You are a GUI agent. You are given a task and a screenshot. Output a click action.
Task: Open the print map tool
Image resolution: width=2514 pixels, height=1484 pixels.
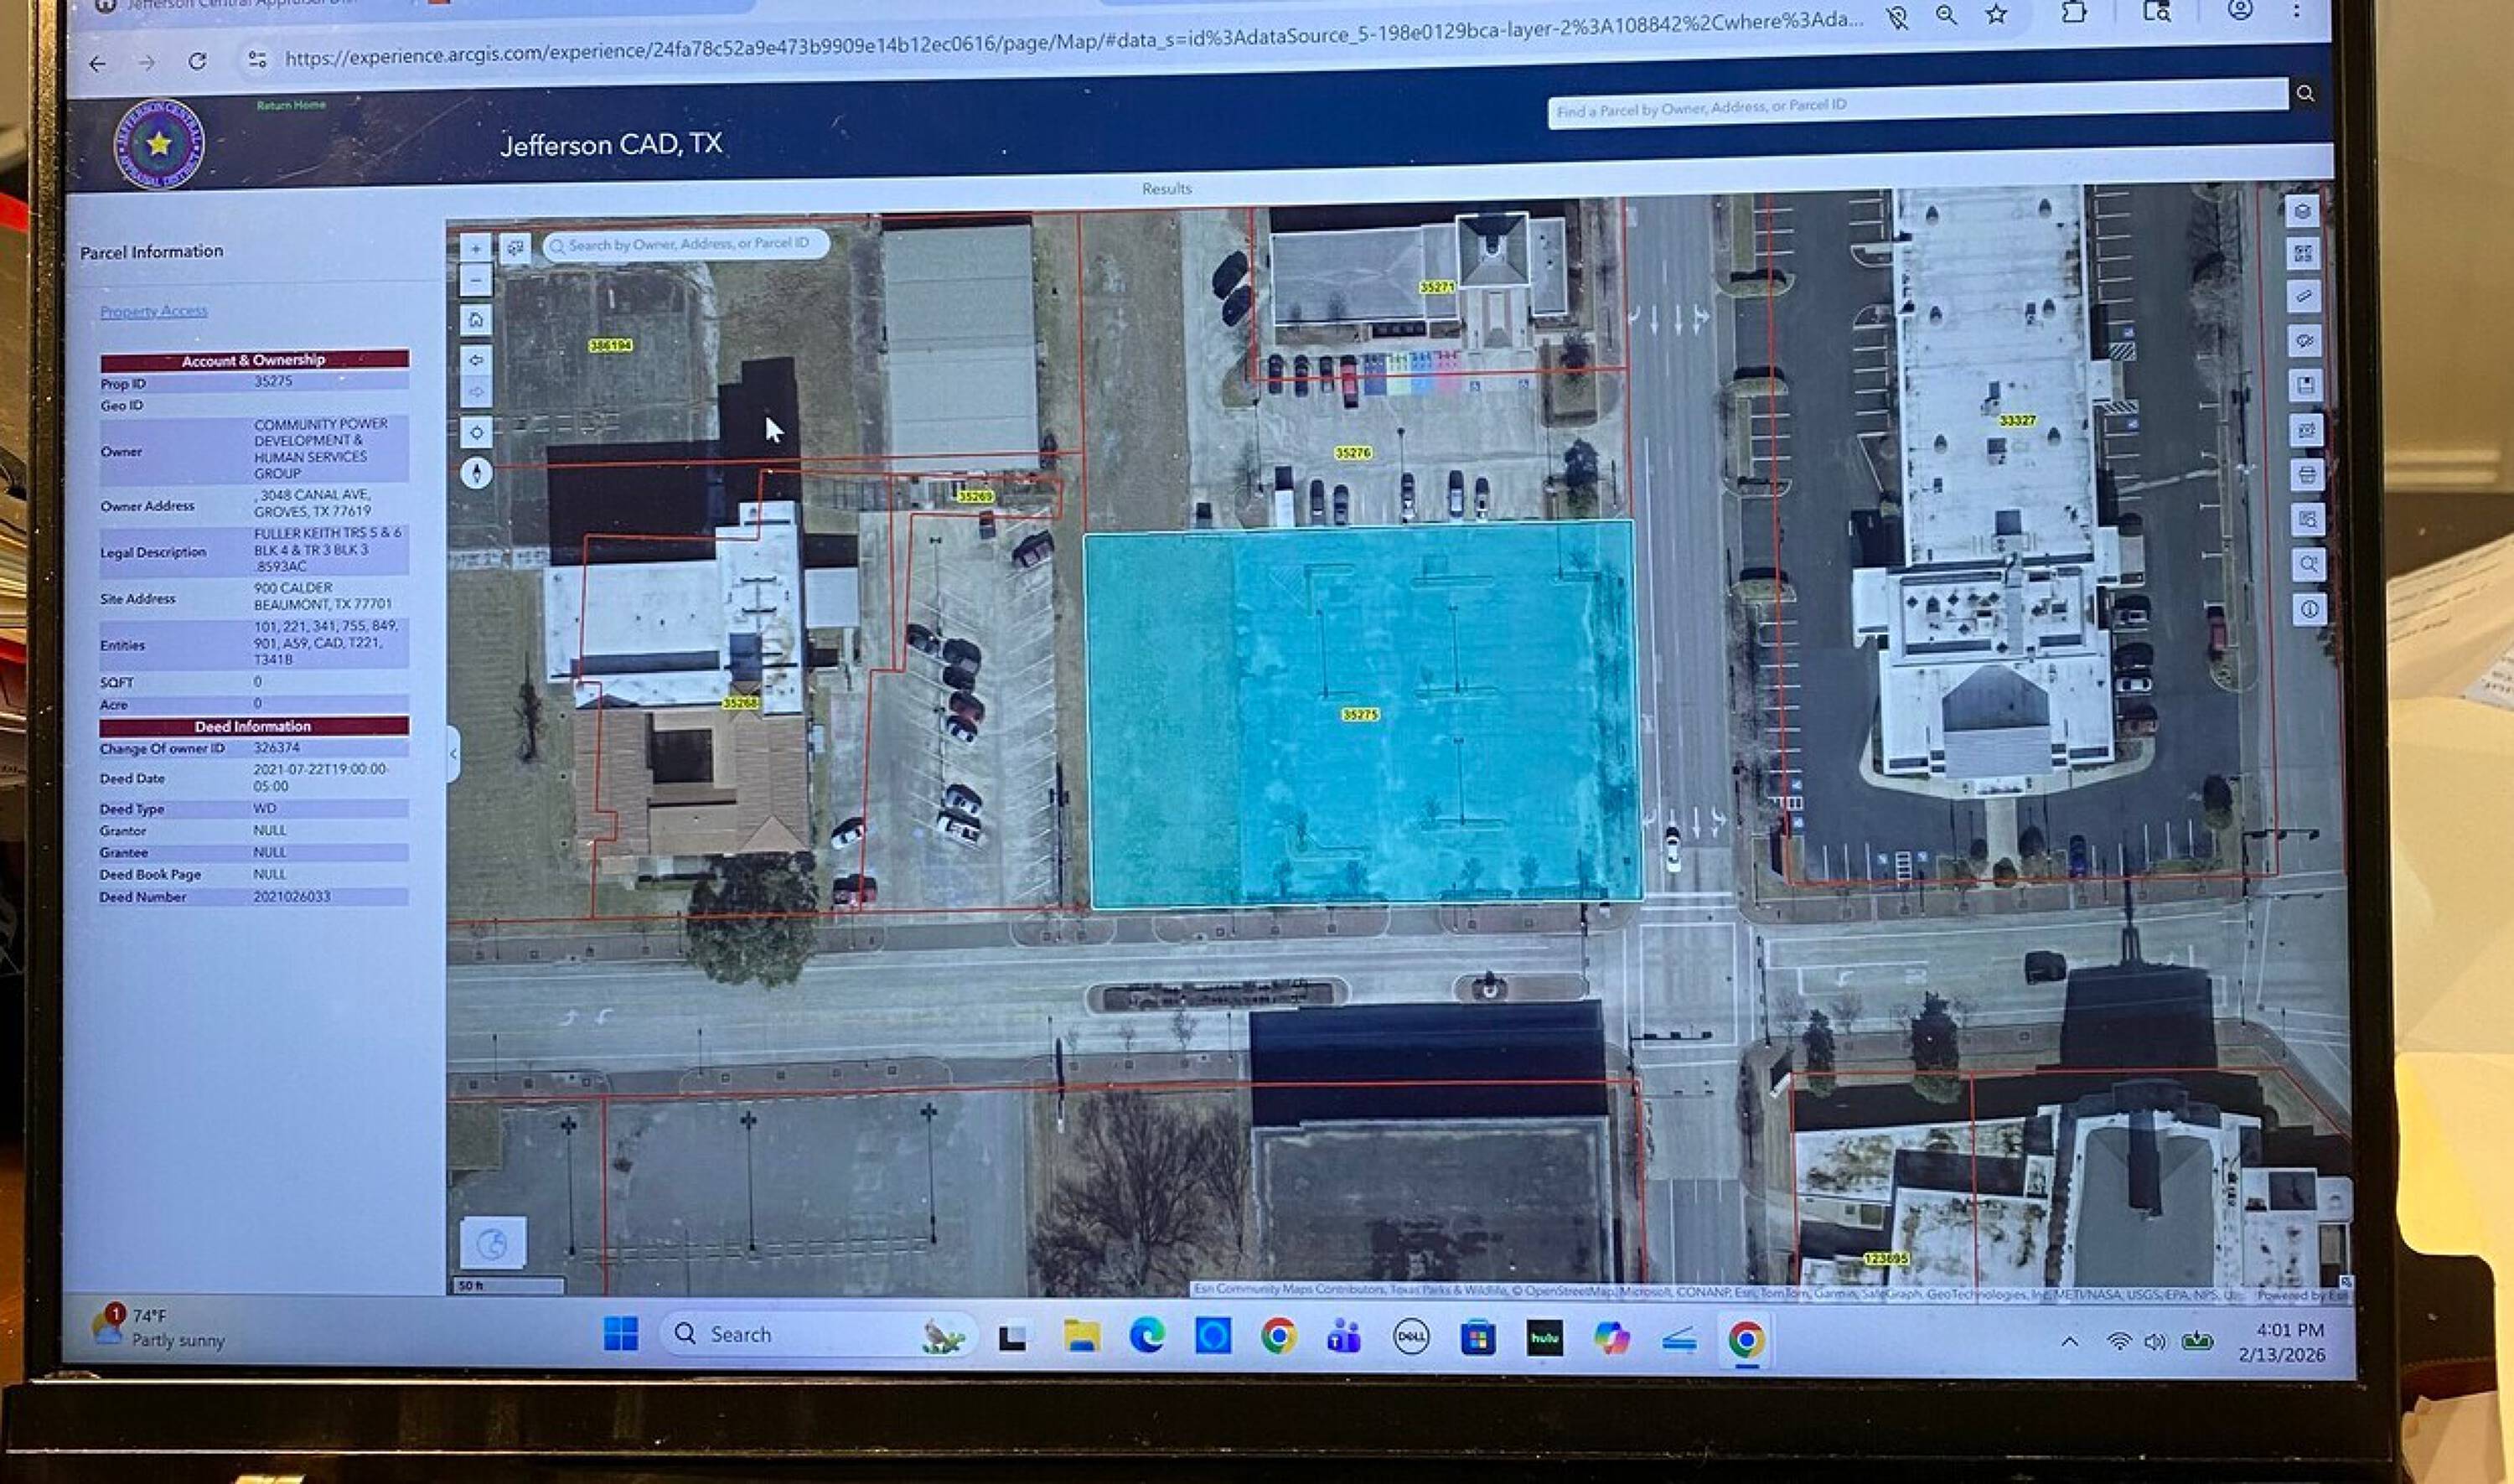[2308, 475]
